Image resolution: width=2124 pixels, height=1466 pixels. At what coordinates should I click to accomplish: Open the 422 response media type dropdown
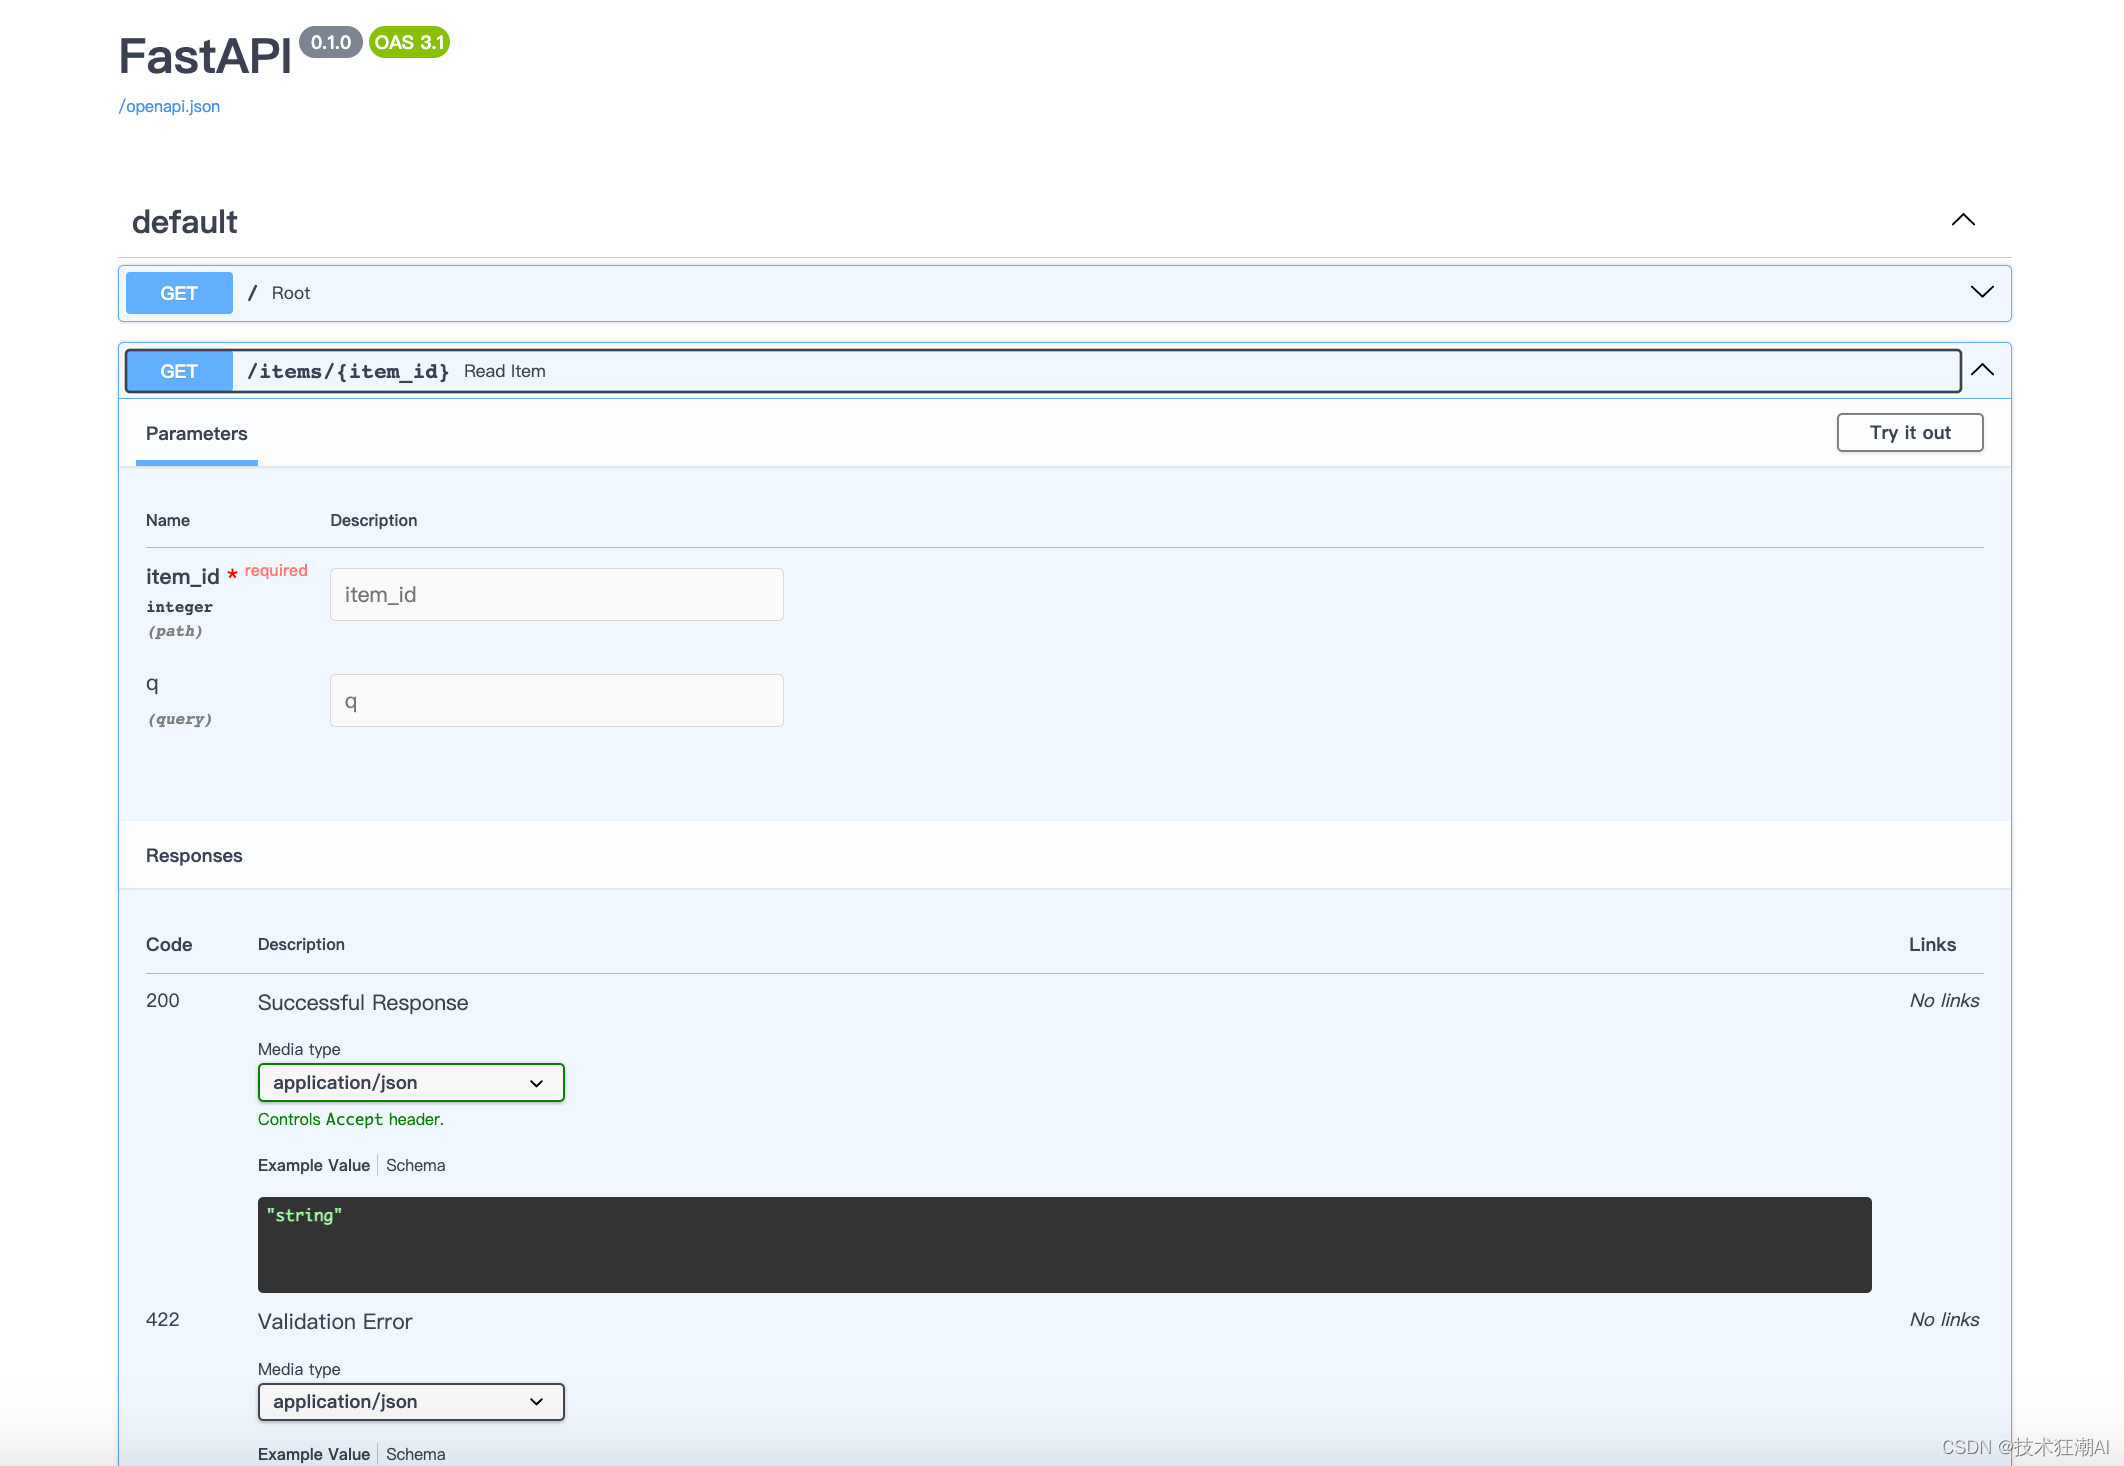point(410,1402)
